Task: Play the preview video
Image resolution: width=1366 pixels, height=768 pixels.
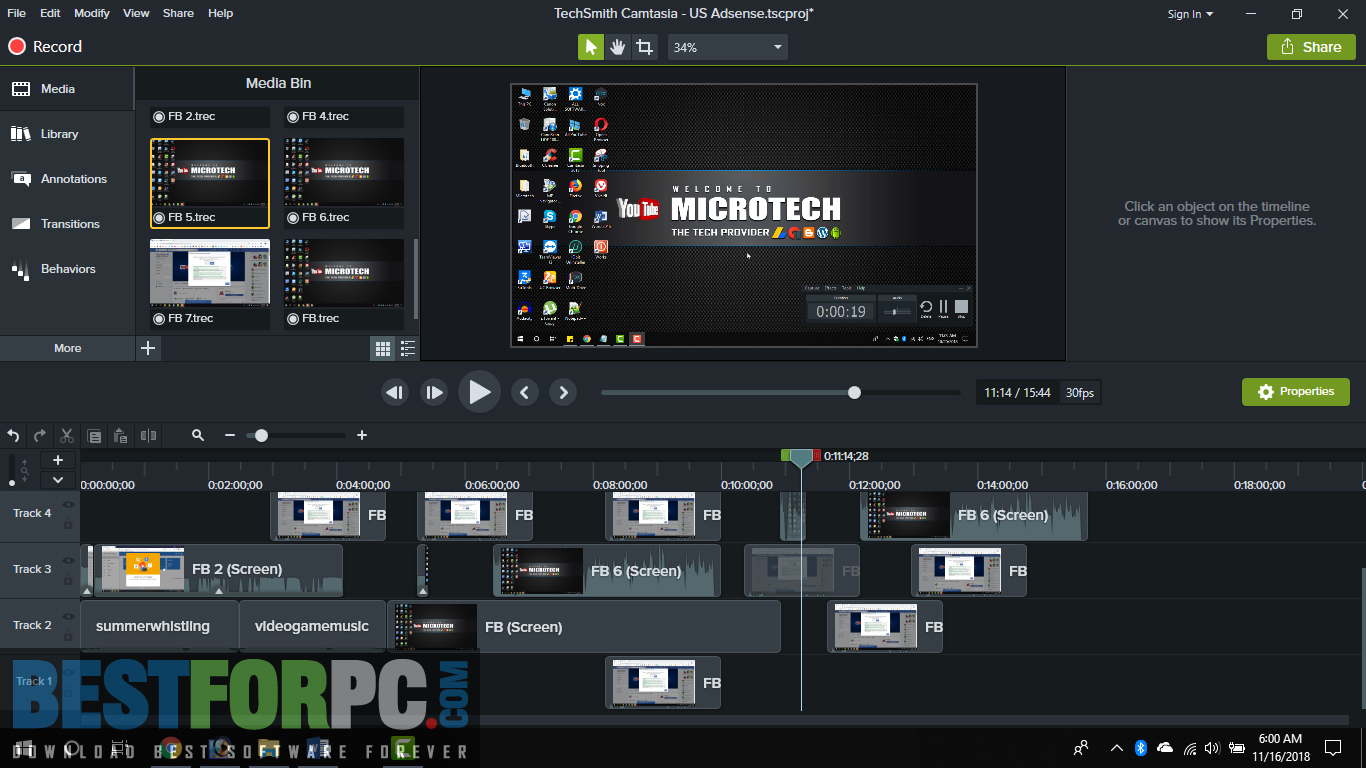Action: [x=479, y=392]
